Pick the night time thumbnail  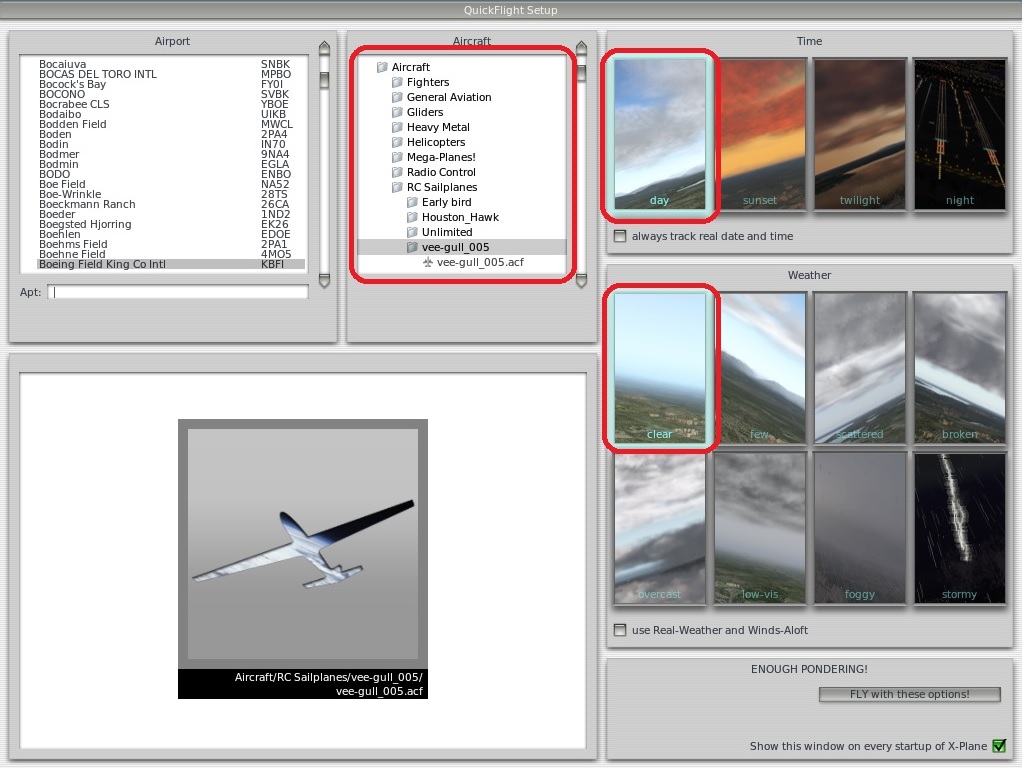click(959, 134)
